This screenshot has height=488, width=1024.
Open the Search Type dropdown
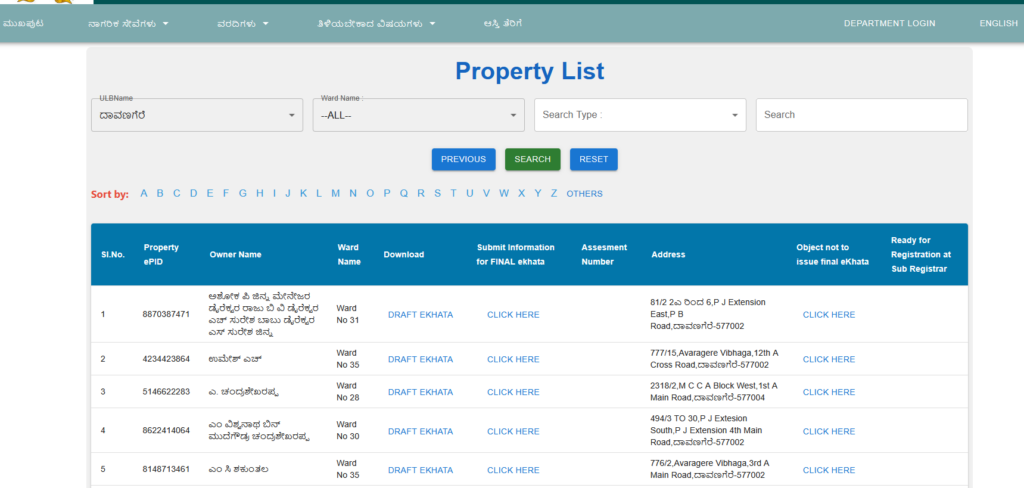coord(640,115)
